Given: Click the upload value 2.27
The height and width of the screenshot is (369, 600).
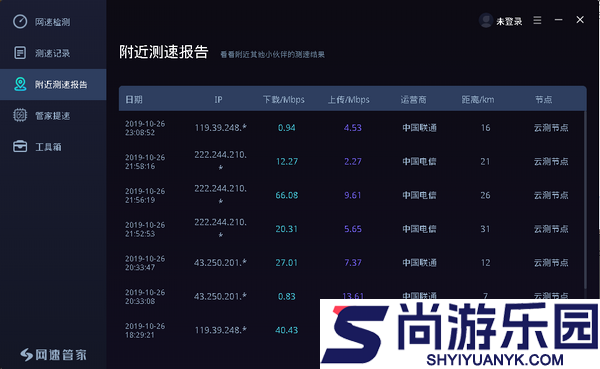Looking at the screenshot, I should 352,162.
